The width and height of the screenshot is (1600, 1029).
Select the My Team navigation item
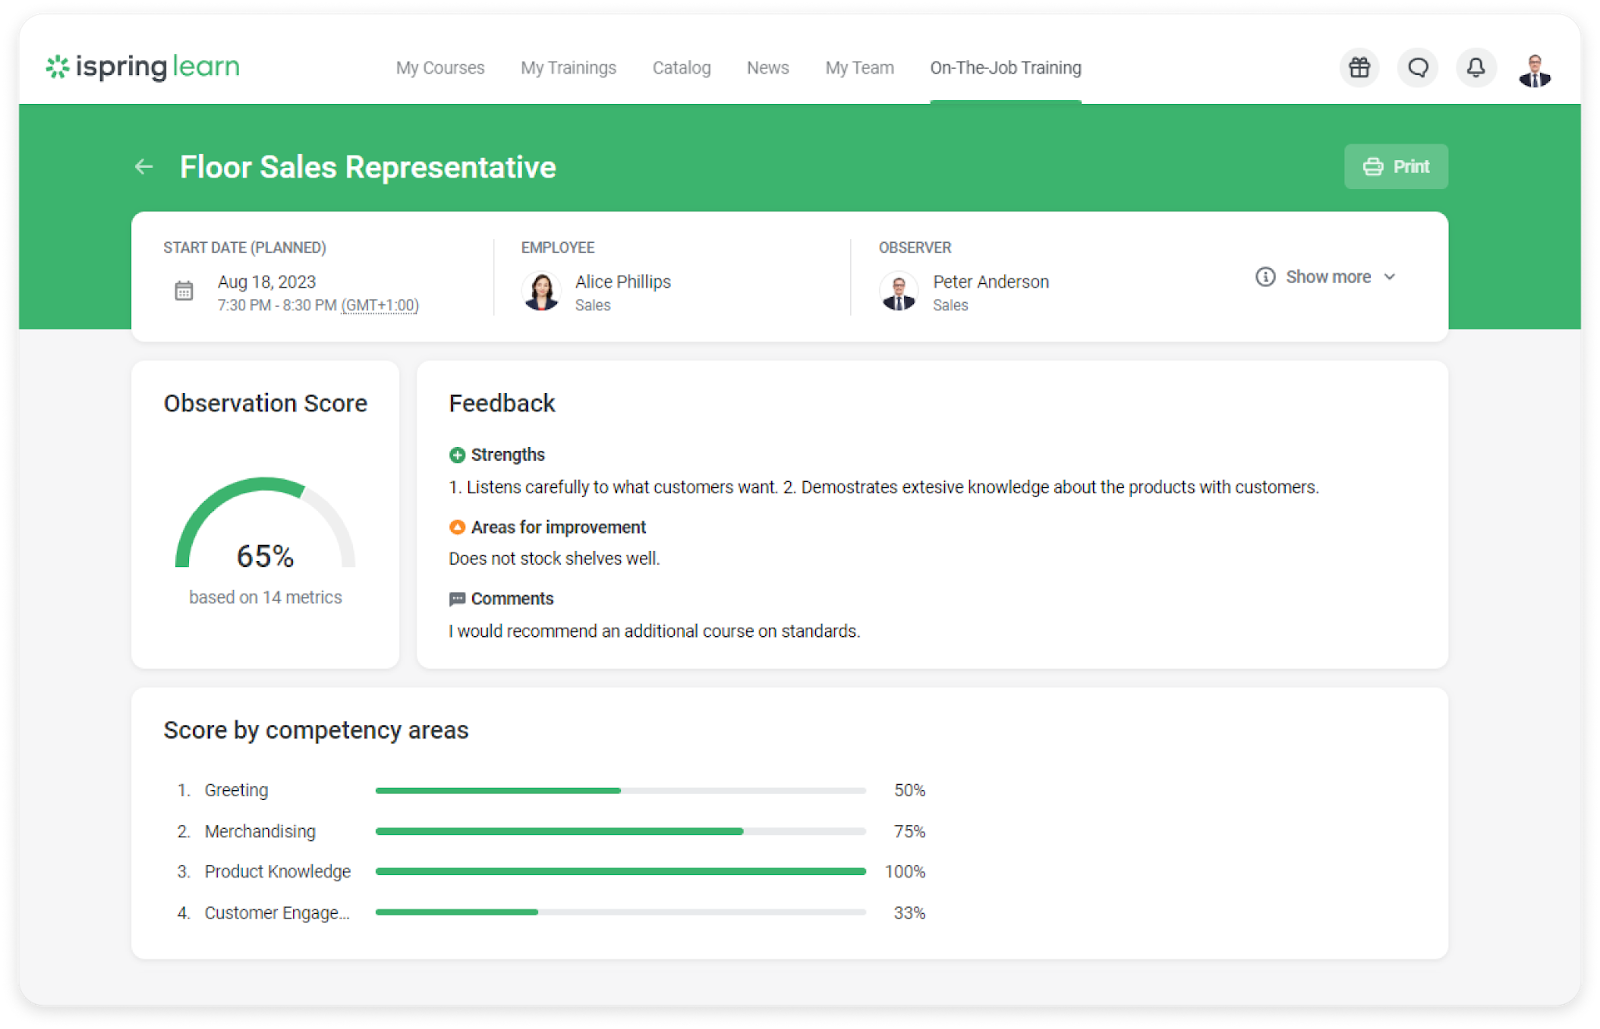(x=859, y=67)
